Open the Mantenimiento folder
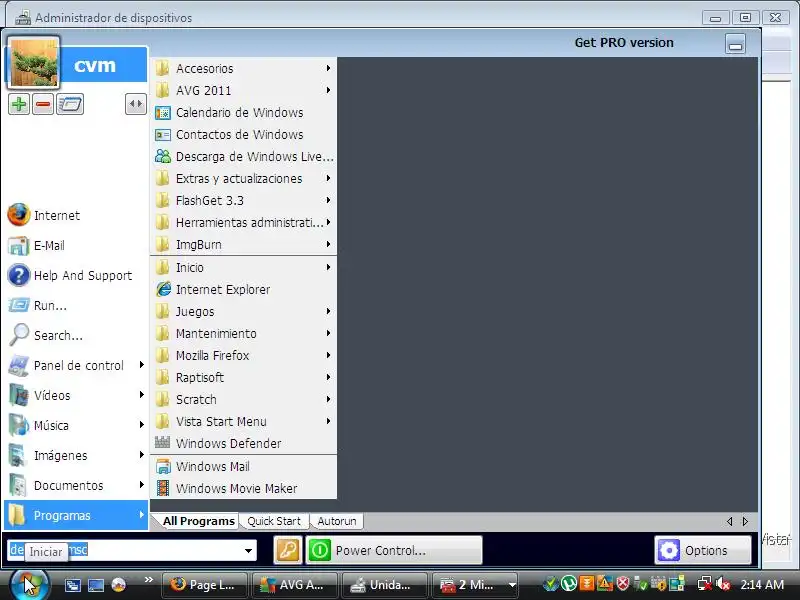The height and width of the screenshot is (600, 800). [243, 334]
